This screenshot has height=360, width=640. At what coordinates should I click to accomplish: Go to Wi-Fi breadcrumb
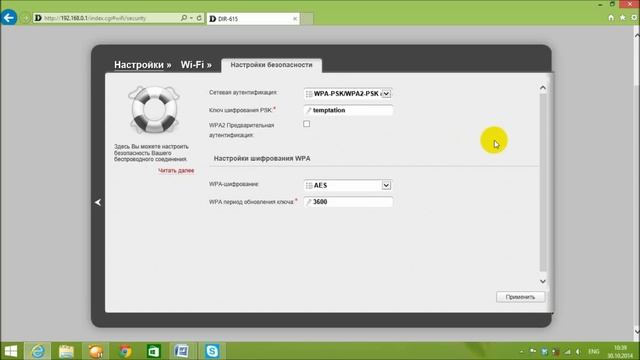192,65
